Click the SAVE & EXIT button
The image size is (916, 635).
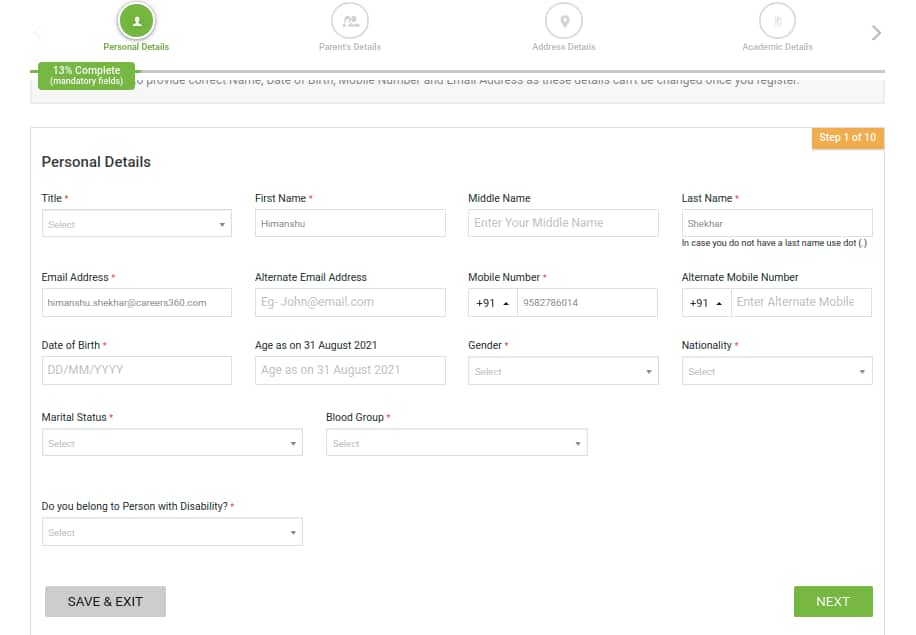pyautogui.click(x=104, y=601)
